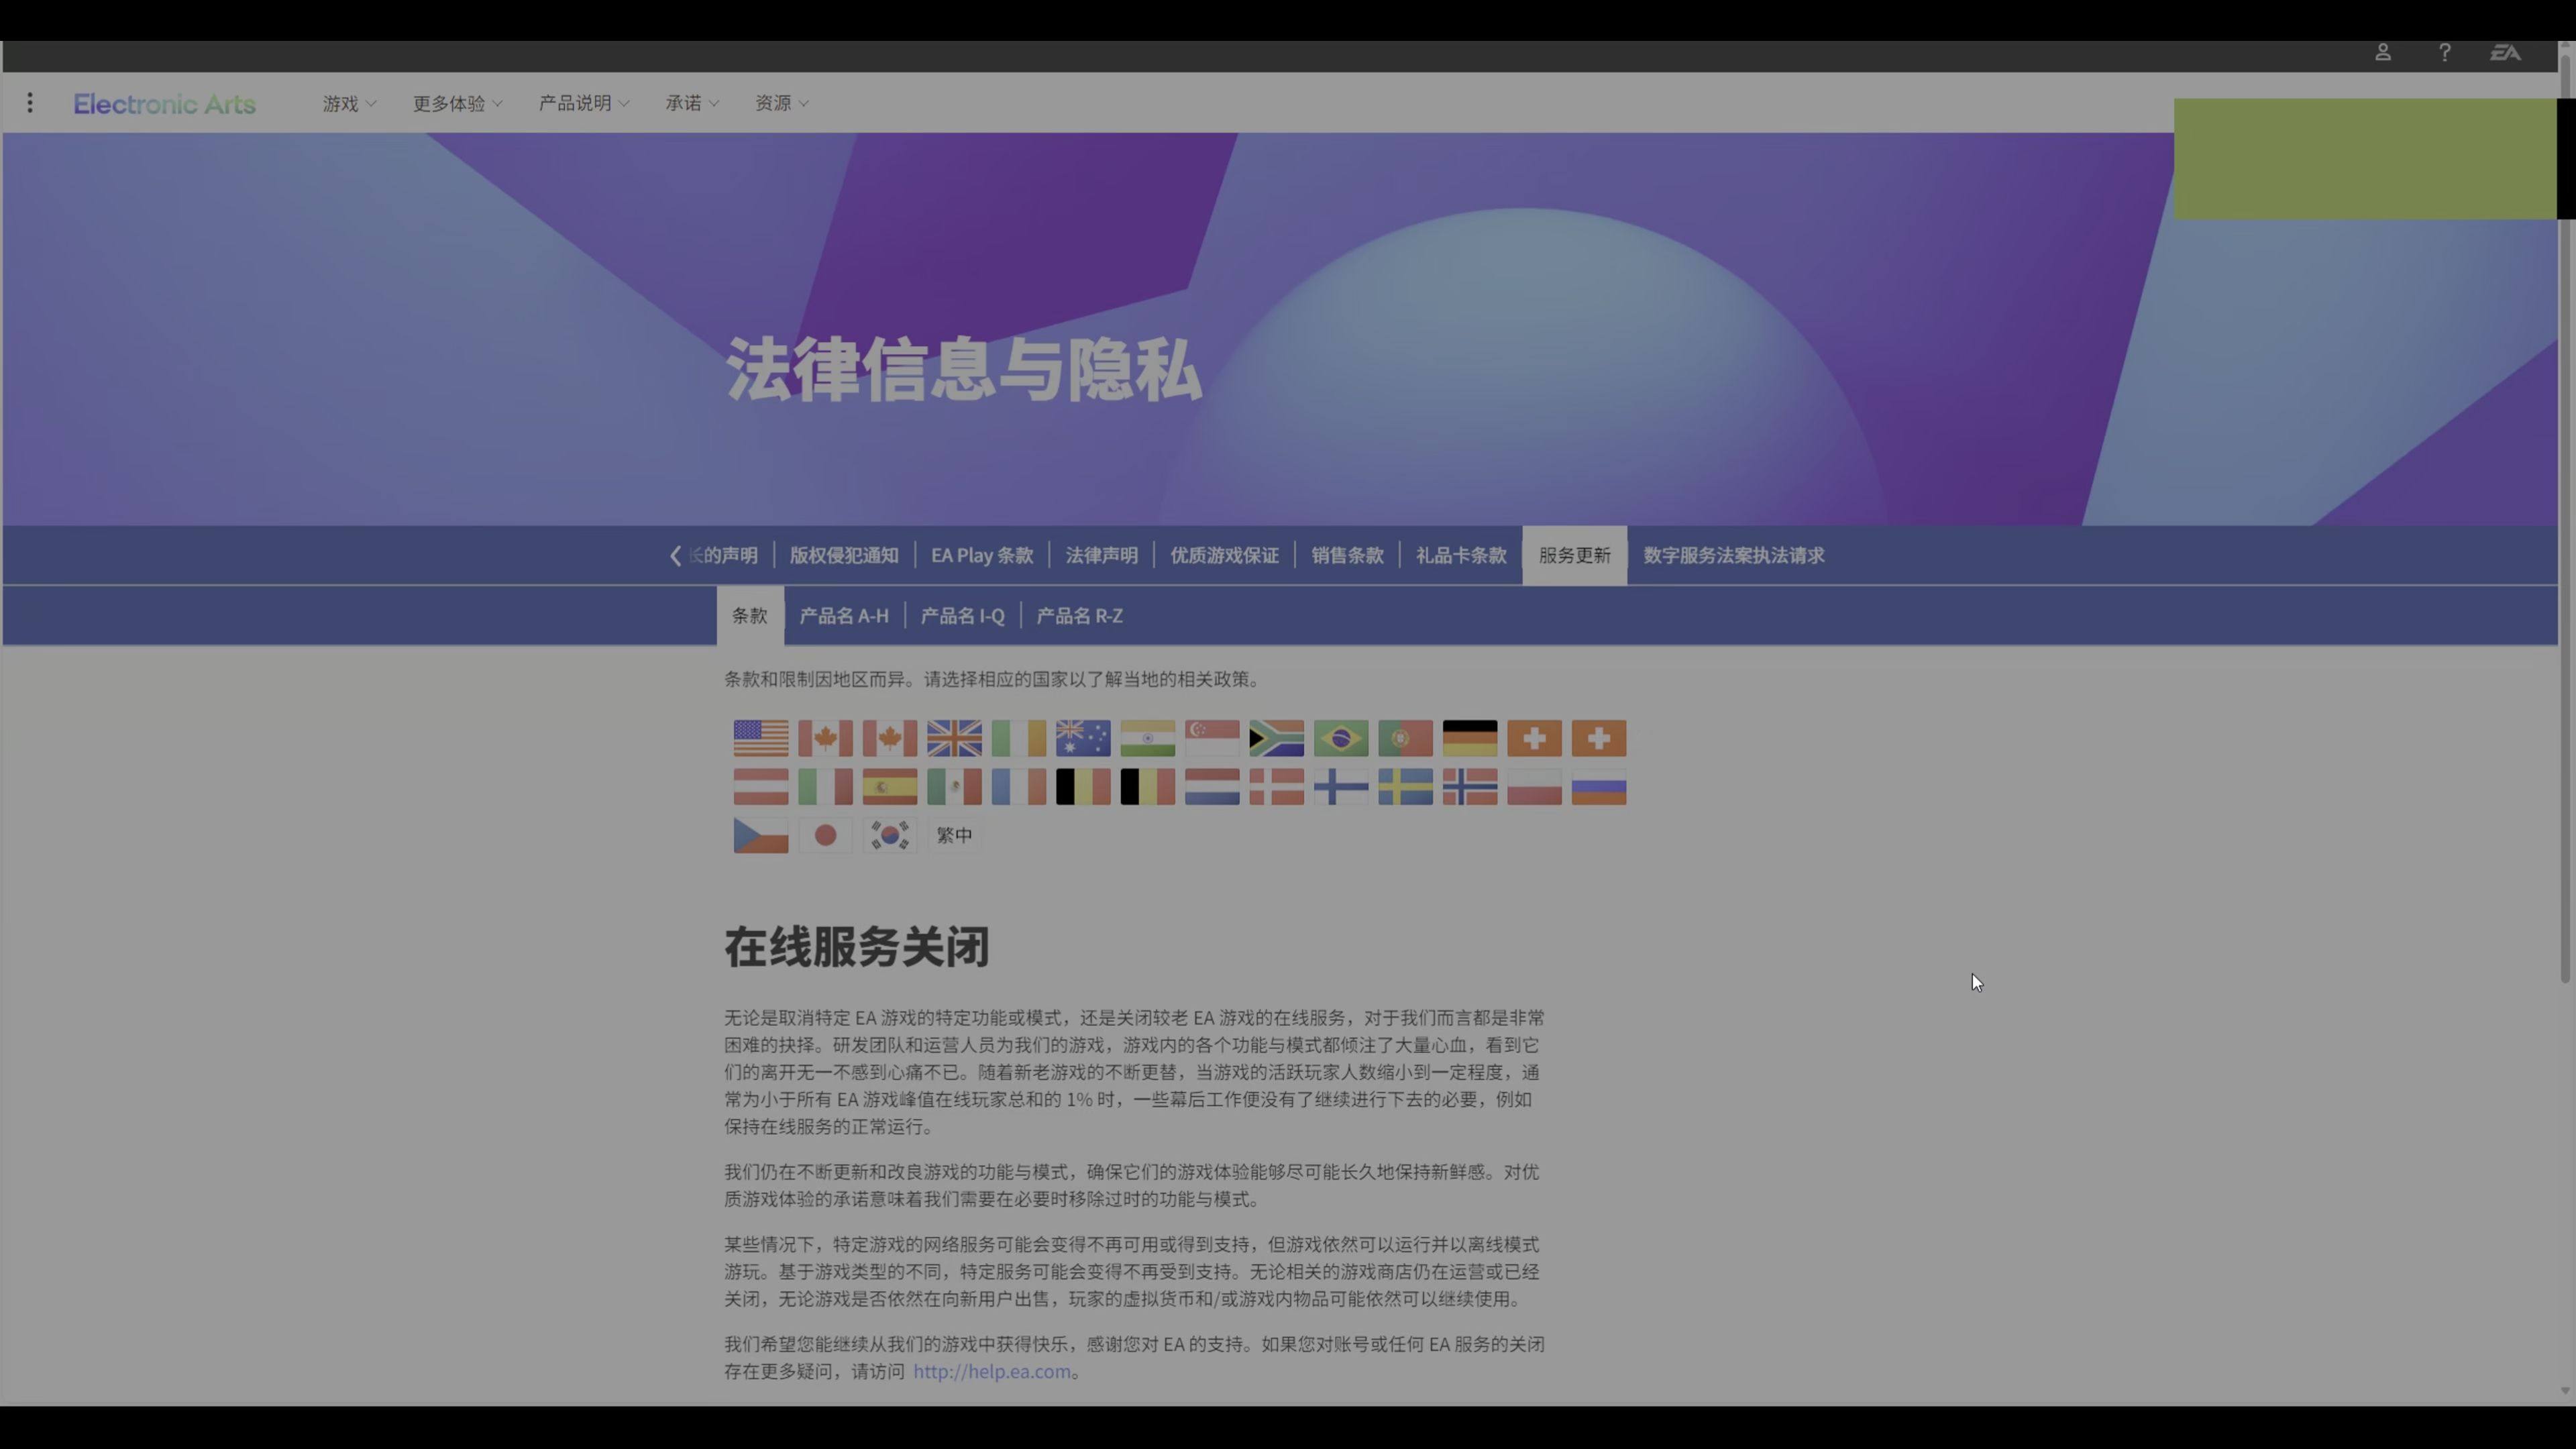Image resolution: width=2576 pixels, height=1449 pixels.
Task: Open the account profile icon
Action: [x=2383, y=52]
